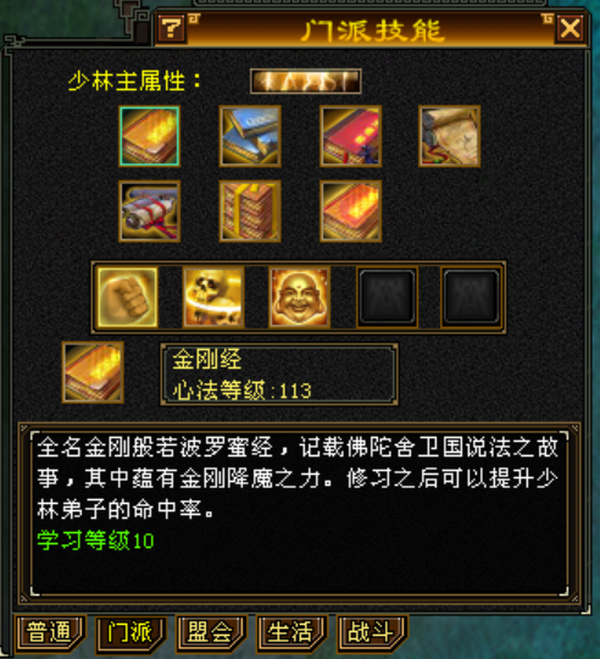
Task: Select the parchment scroll map skill icon
Action: click(450, 136)
